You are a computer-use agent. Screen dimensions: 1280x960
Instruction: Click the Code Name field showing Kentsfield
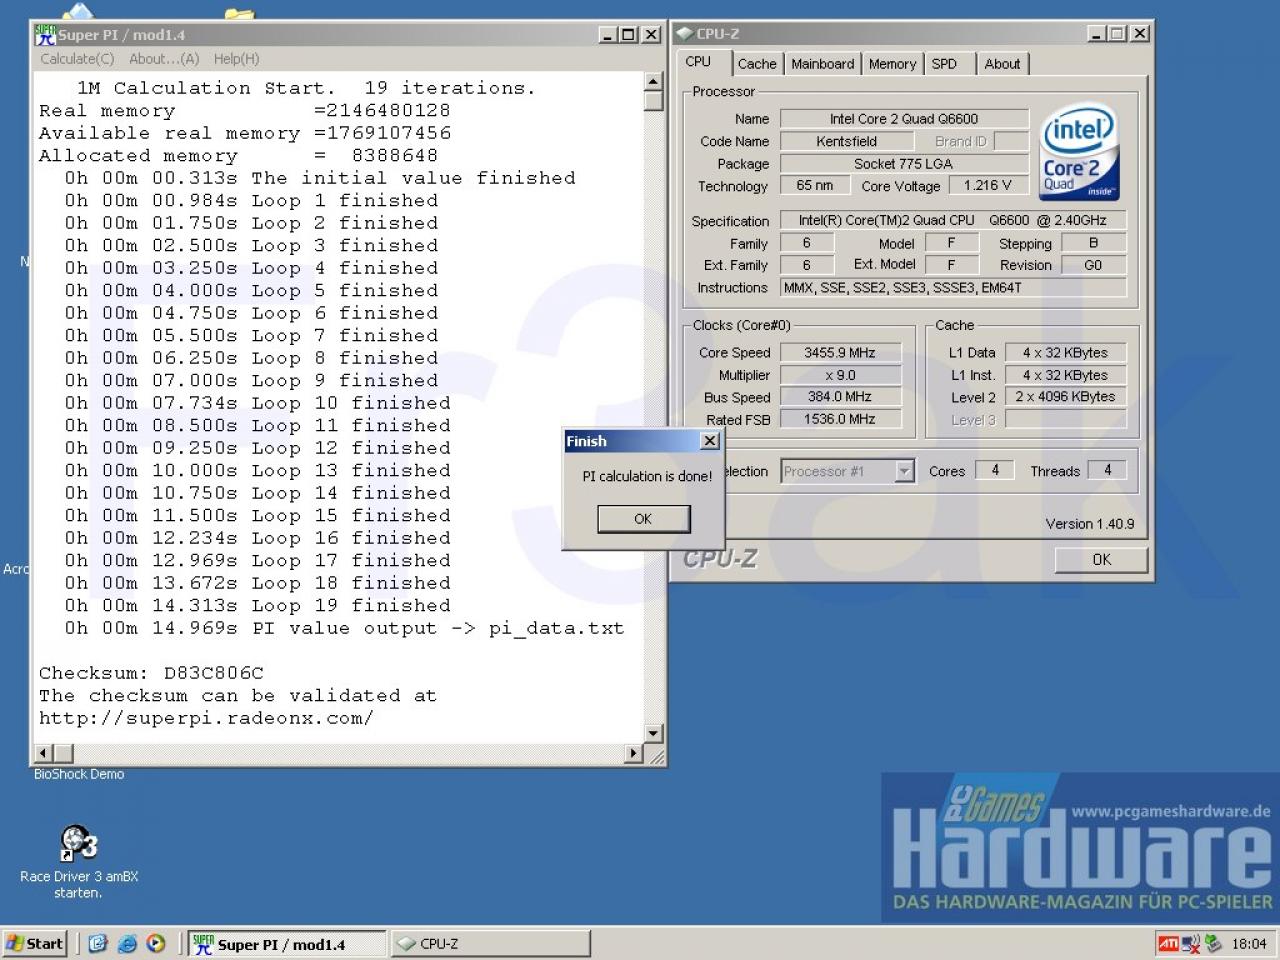[846, 141]
